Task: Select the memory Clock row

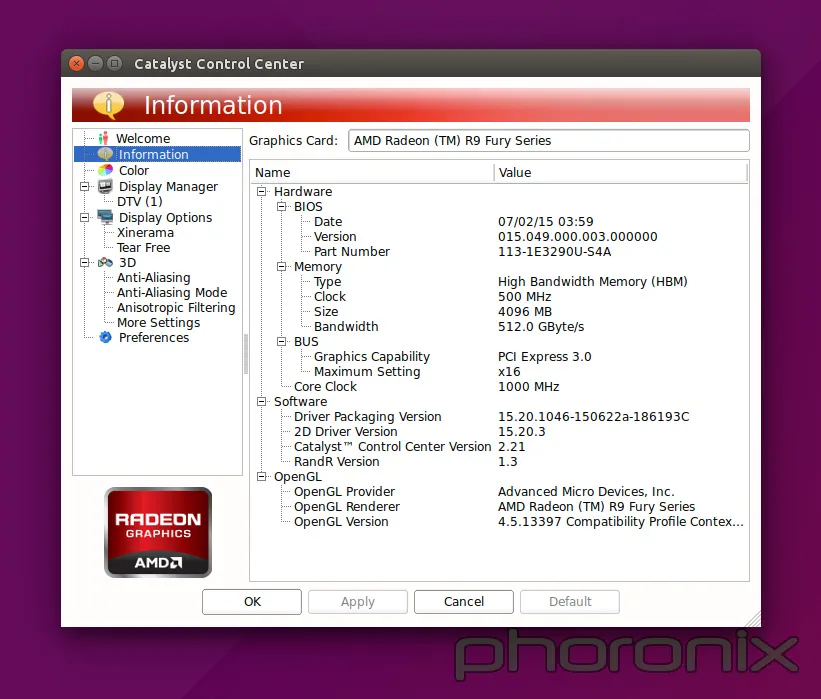Action: tap(500, 296)
